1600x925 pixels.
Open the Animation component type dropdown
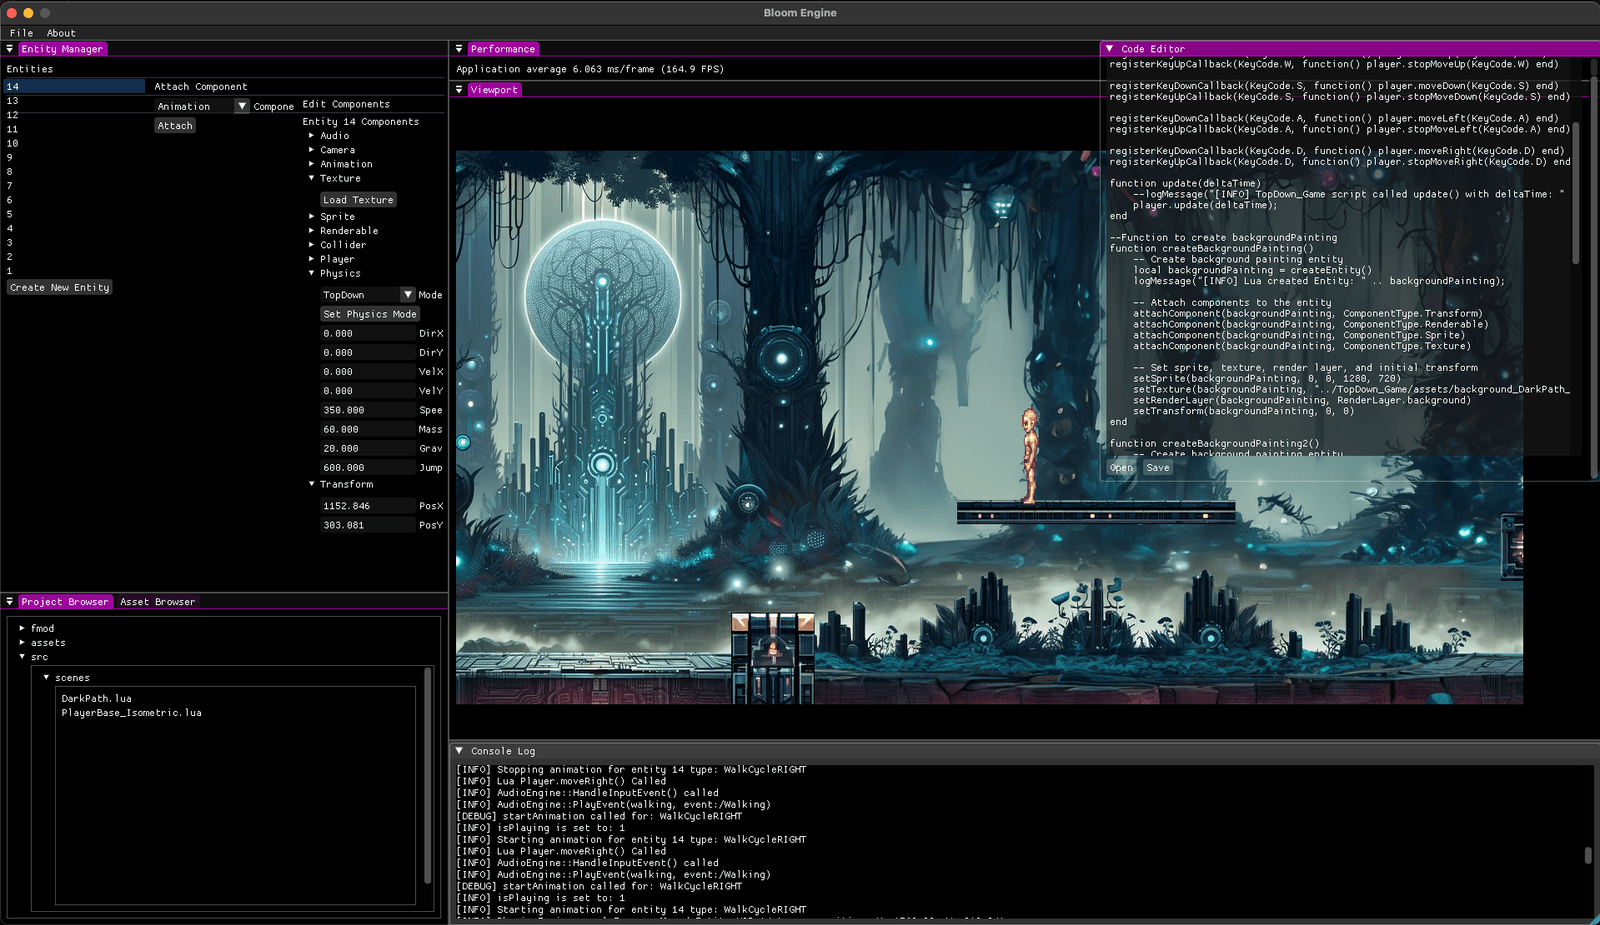241,106
